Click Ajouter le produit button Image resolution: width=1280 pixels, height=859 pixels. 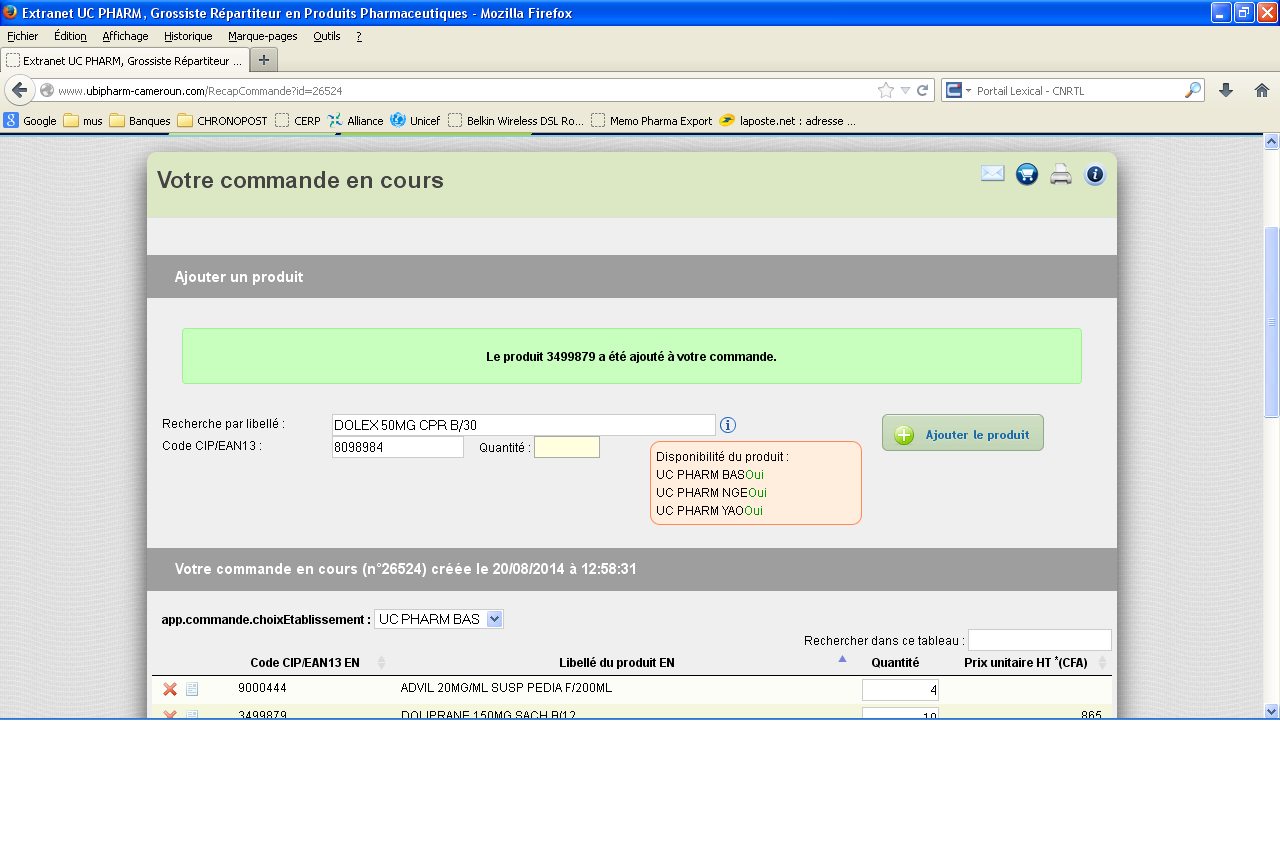963,433
